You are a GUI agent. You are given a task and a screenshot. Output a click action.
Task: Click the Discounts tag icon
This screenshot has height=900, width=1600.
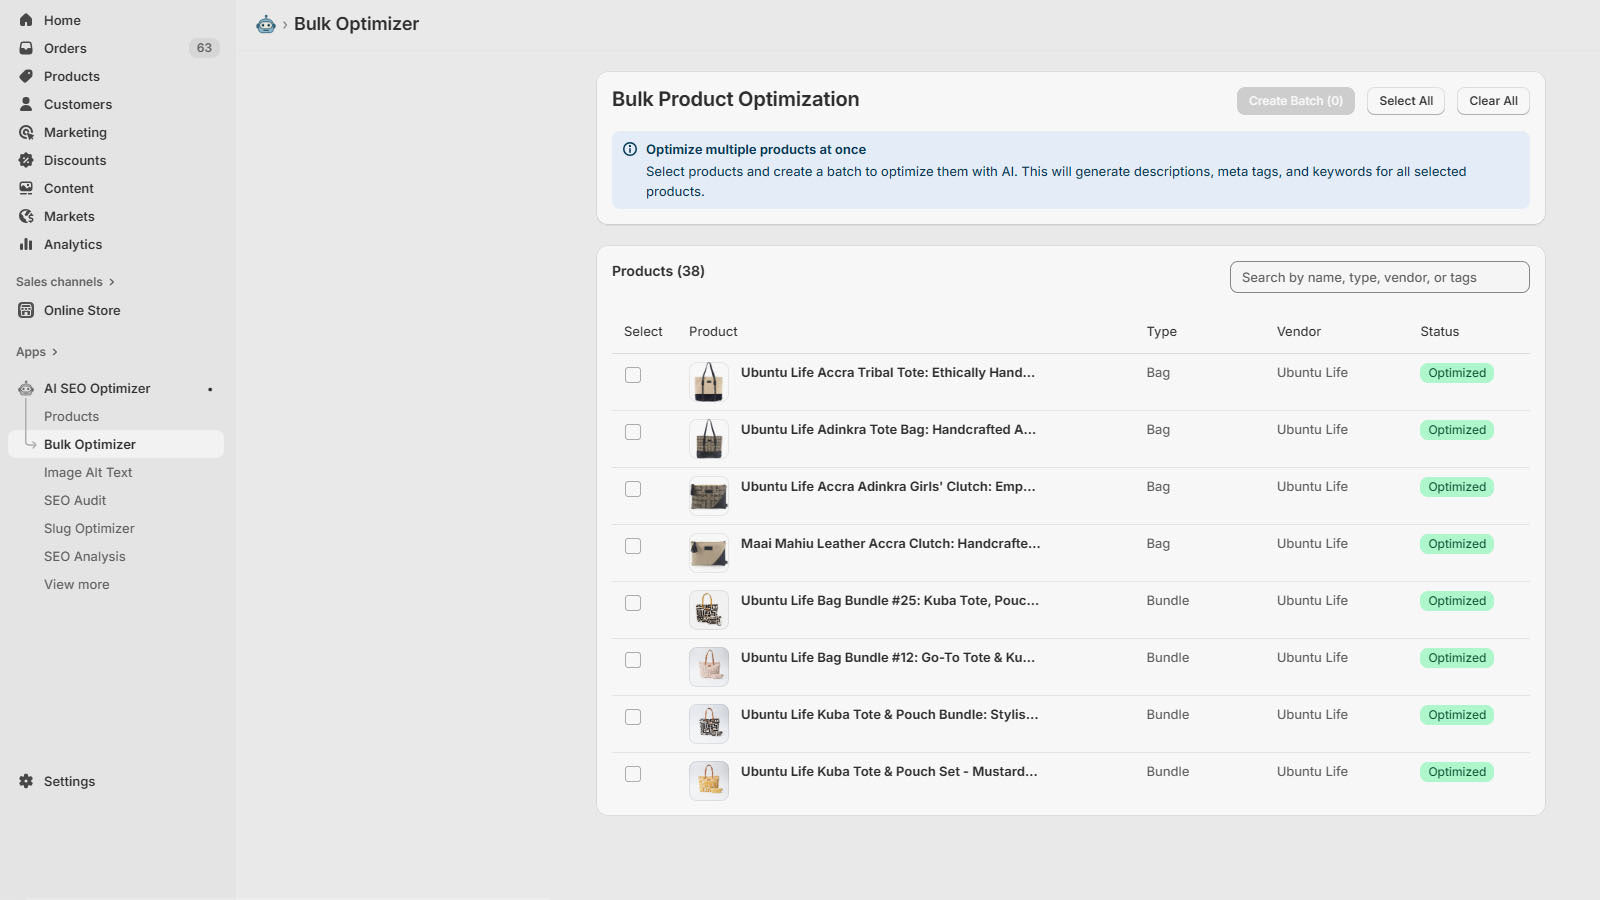pyautogui.click(x=26, y=160)
